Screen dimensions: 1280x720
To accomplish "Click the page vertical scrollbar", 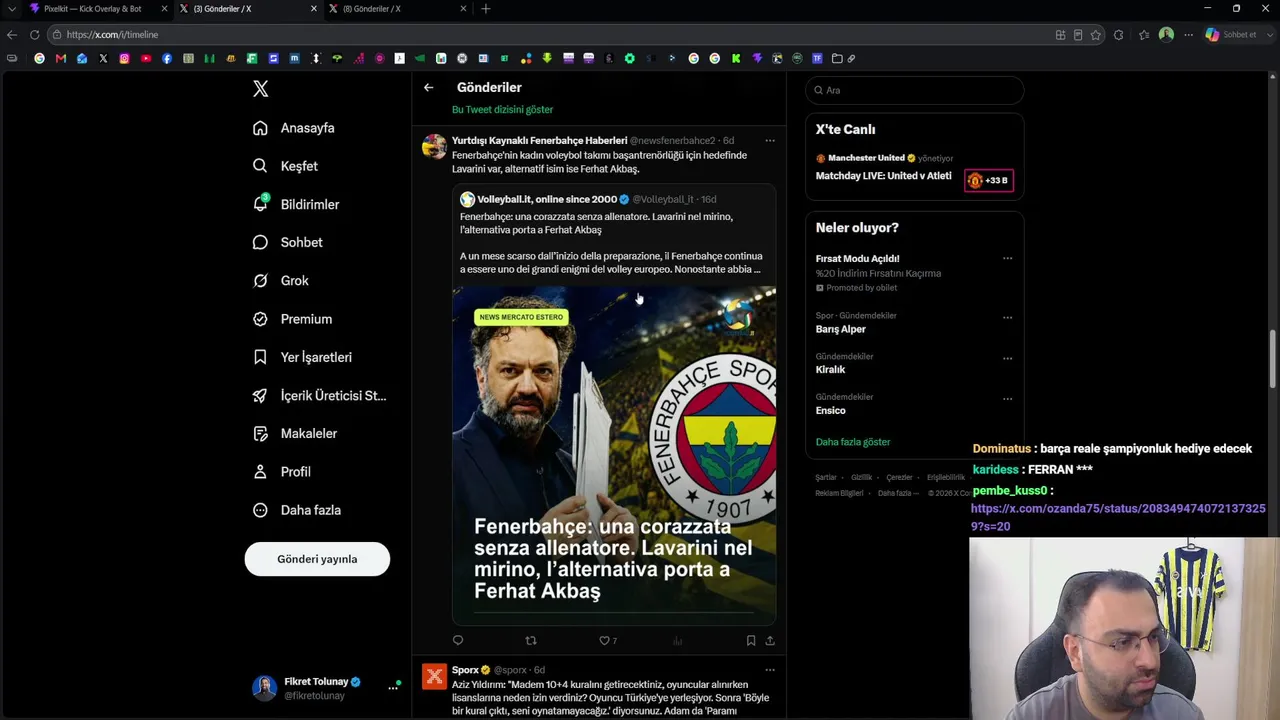I will coord(1273,360).
